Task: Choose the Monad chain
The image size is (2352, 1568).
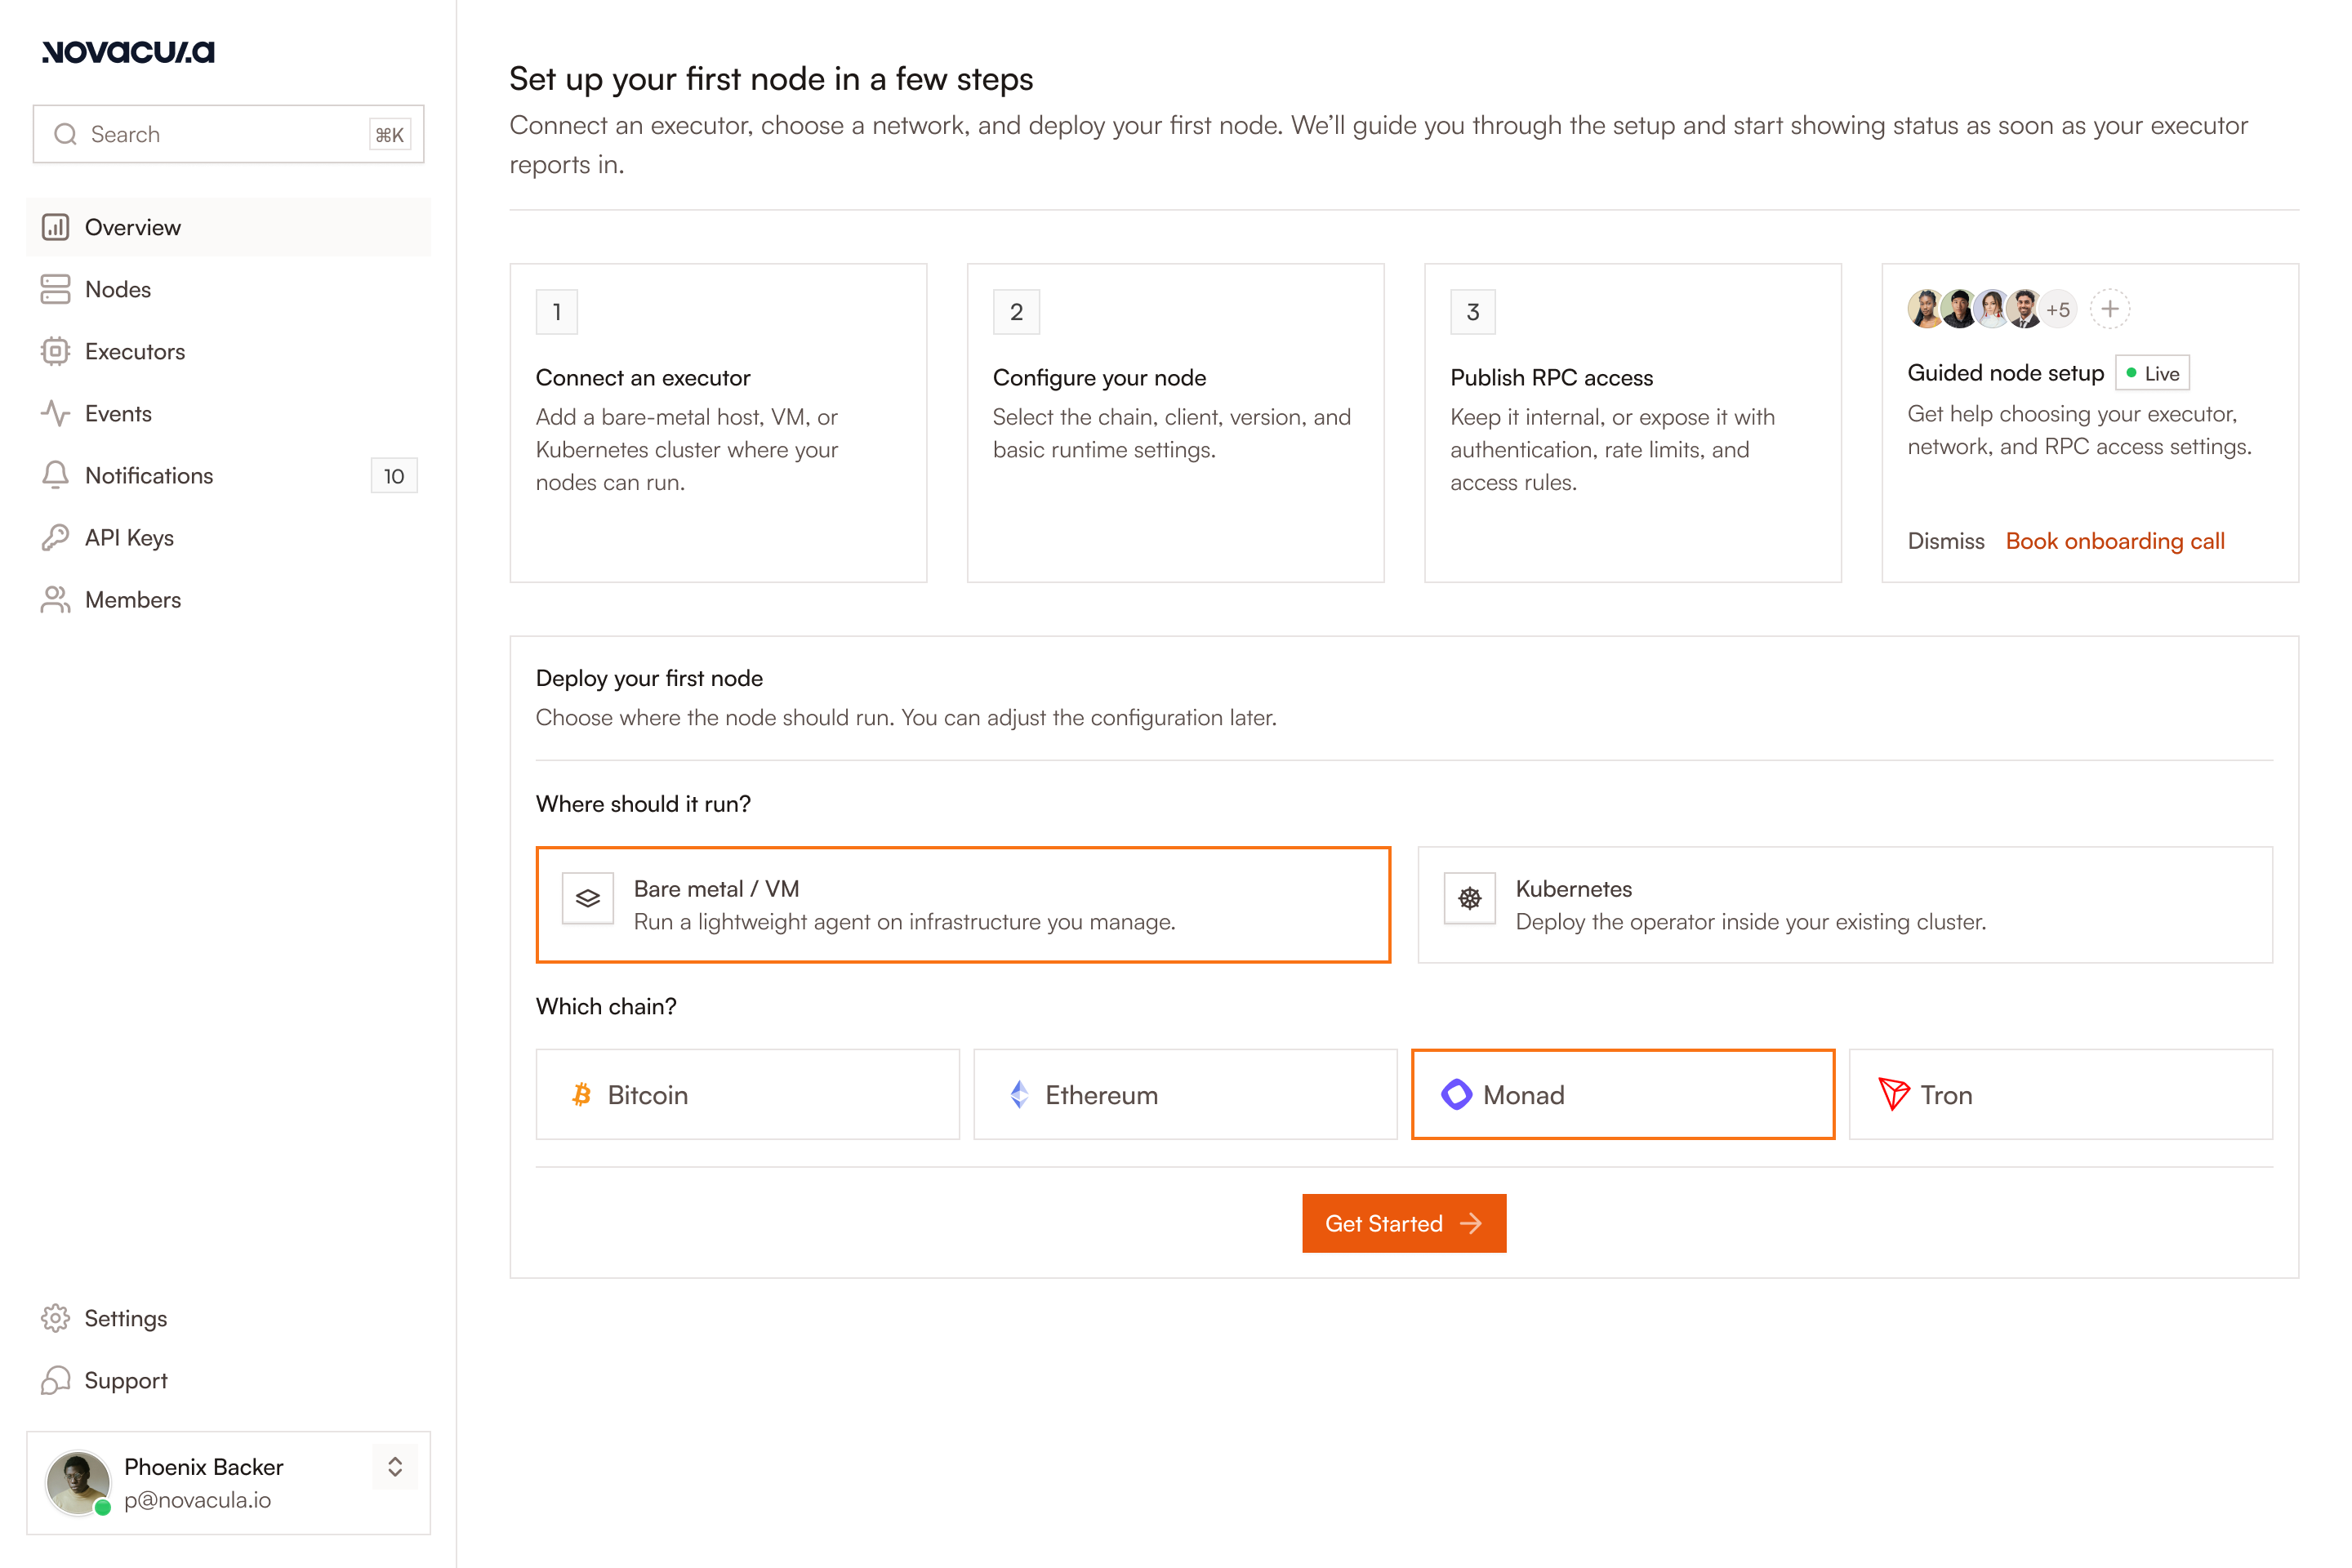Action: 1623,1094
